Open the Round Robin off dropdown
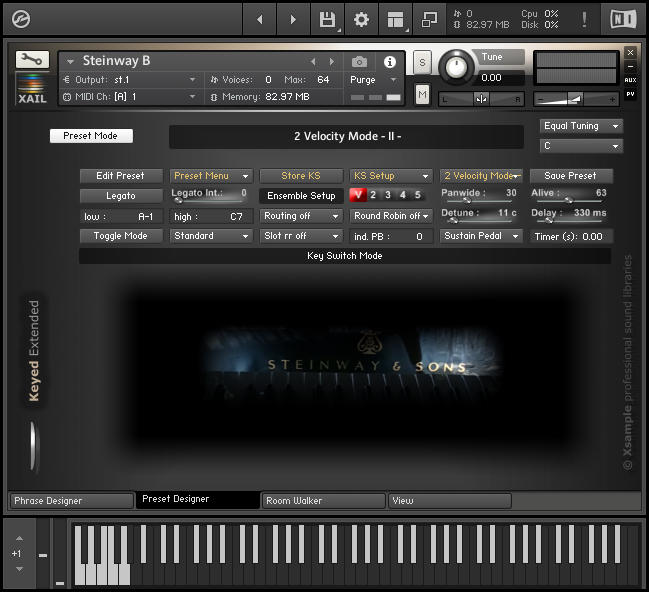 [391, 216]
